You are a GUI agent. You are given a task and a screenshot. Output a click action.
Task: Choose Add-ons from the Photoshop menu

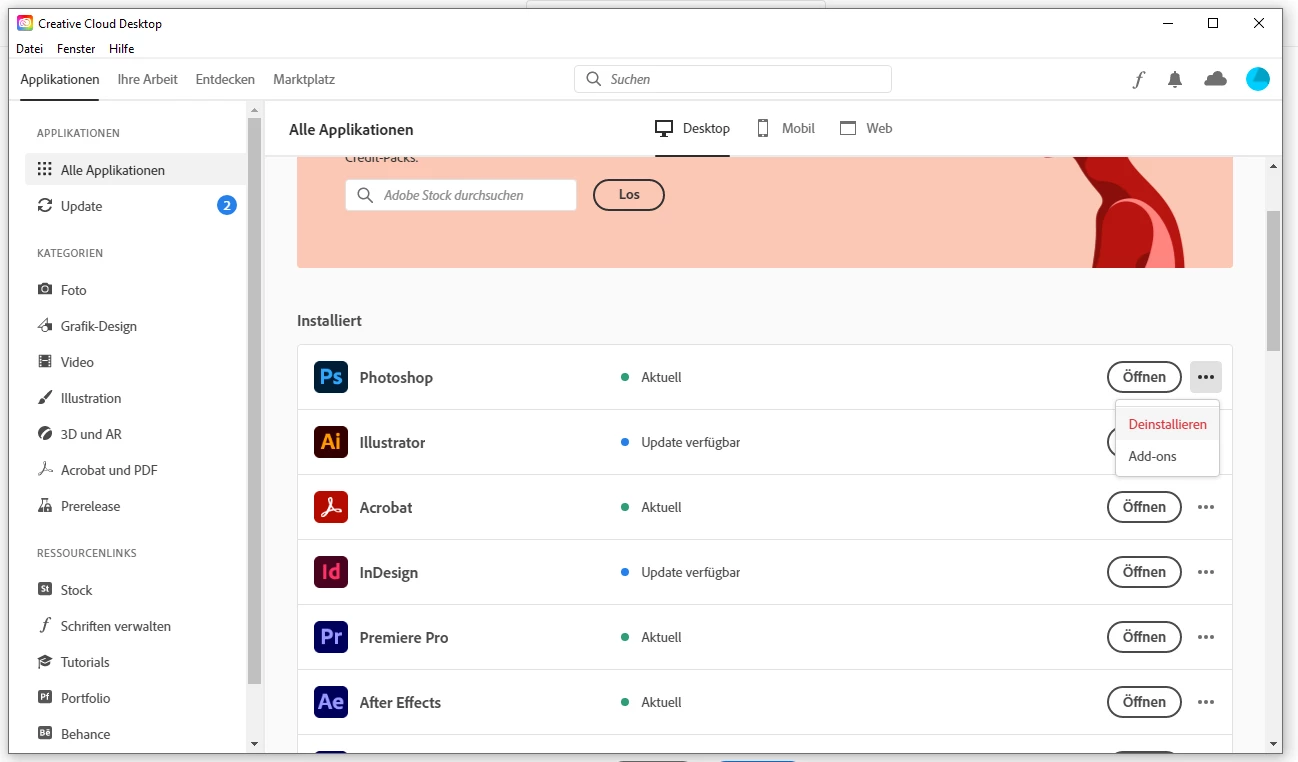point(1167,456)
